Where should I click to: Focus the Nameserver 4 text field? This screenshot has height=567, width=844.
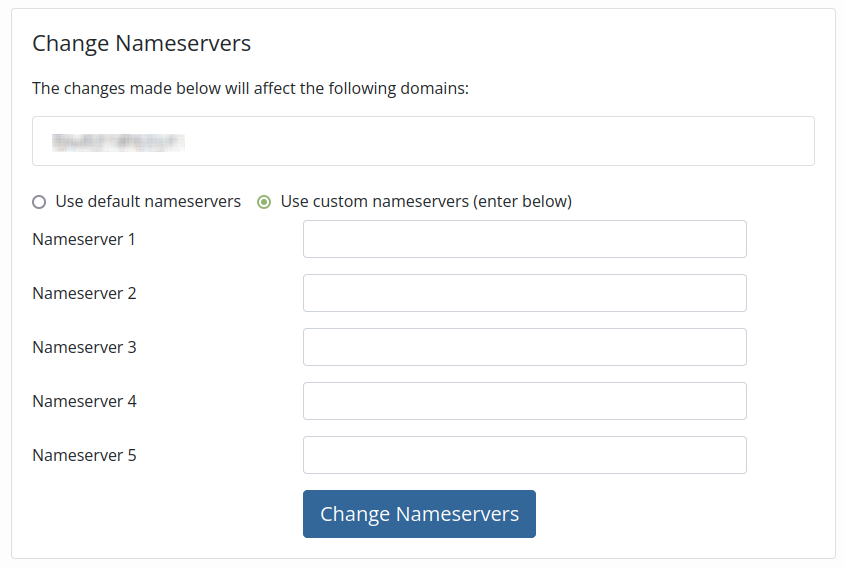(x=524, y=401)
